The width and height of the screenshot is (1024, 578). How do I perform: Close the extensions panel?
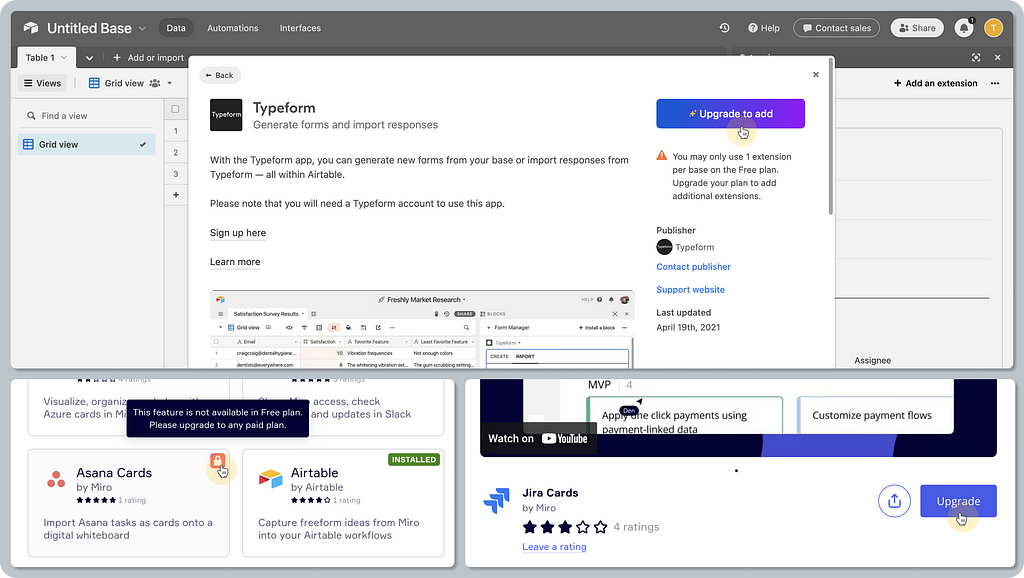[x=997, y=57]
